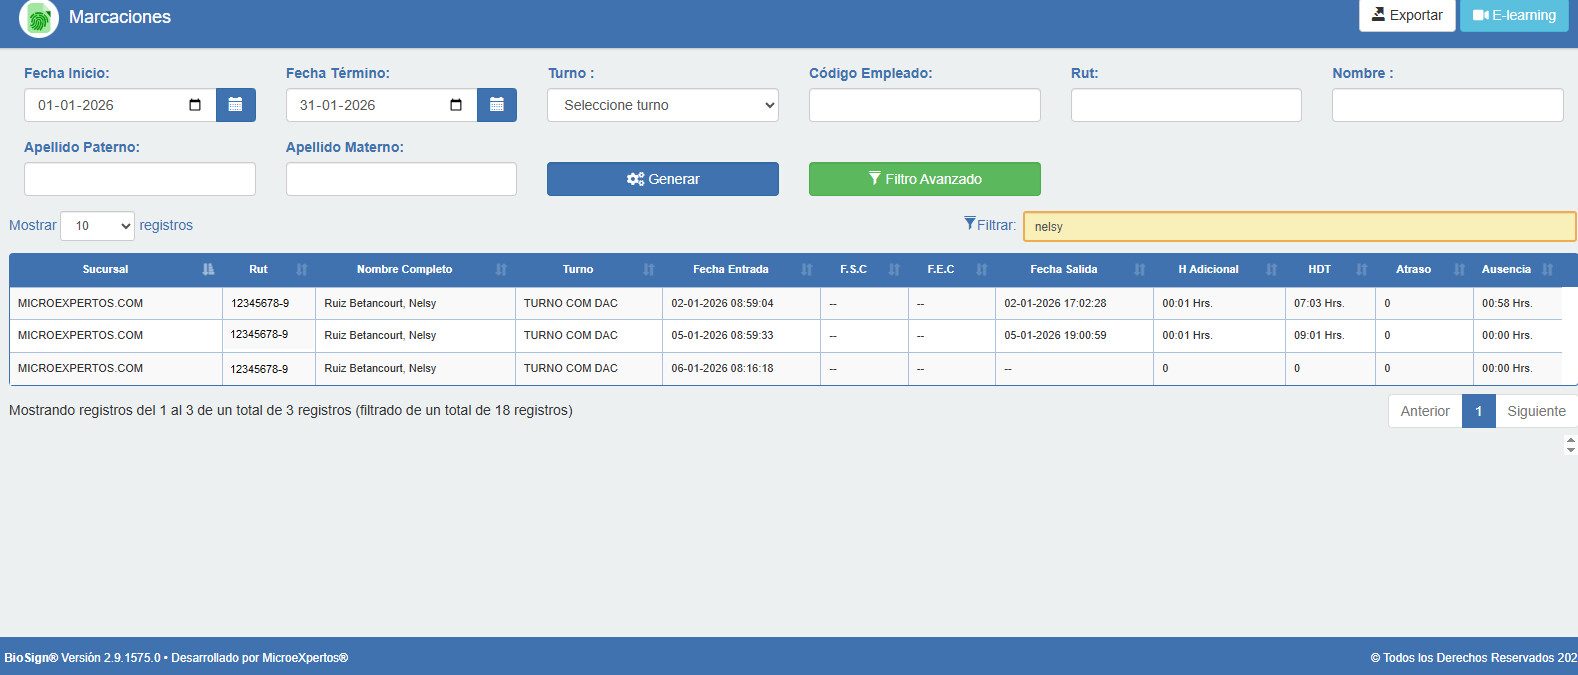Click sort icon on H Adicional column
This screenshot has height=675, width=1578.
pos(1271,269)
